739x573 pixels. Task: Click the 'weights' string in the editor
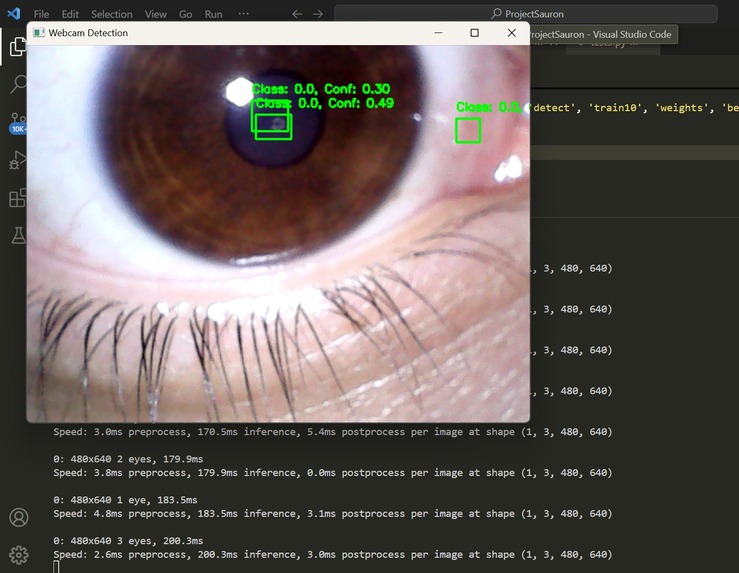(682, 108)
